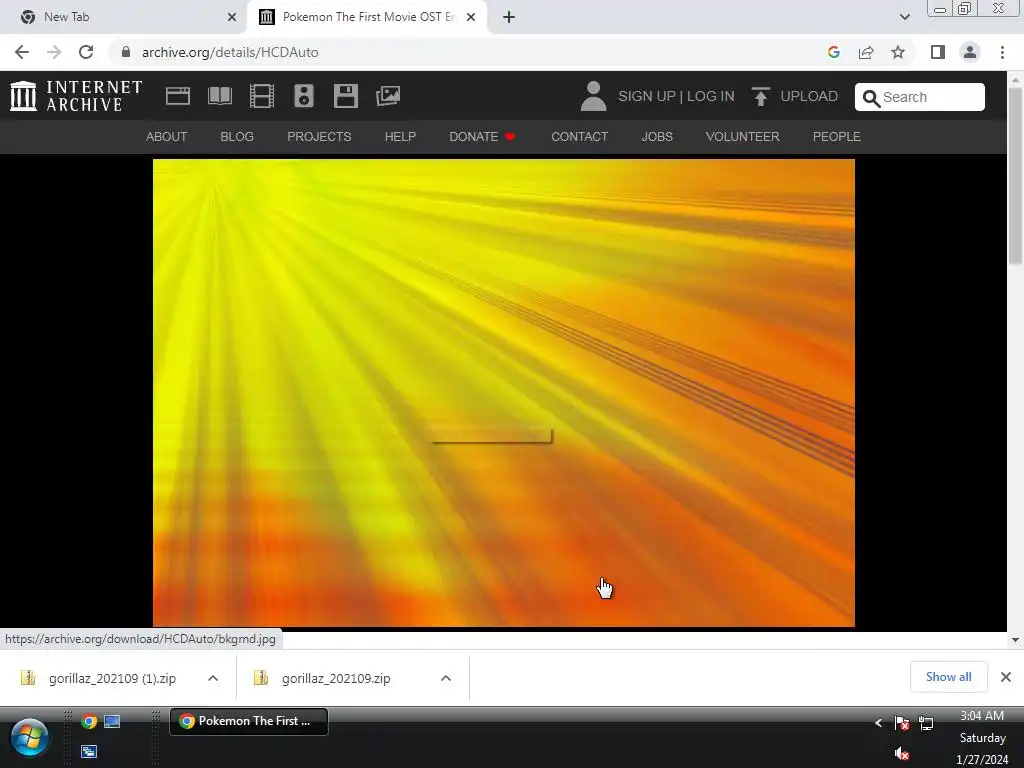Close the downloads bar

click(x=1006, y=677)
